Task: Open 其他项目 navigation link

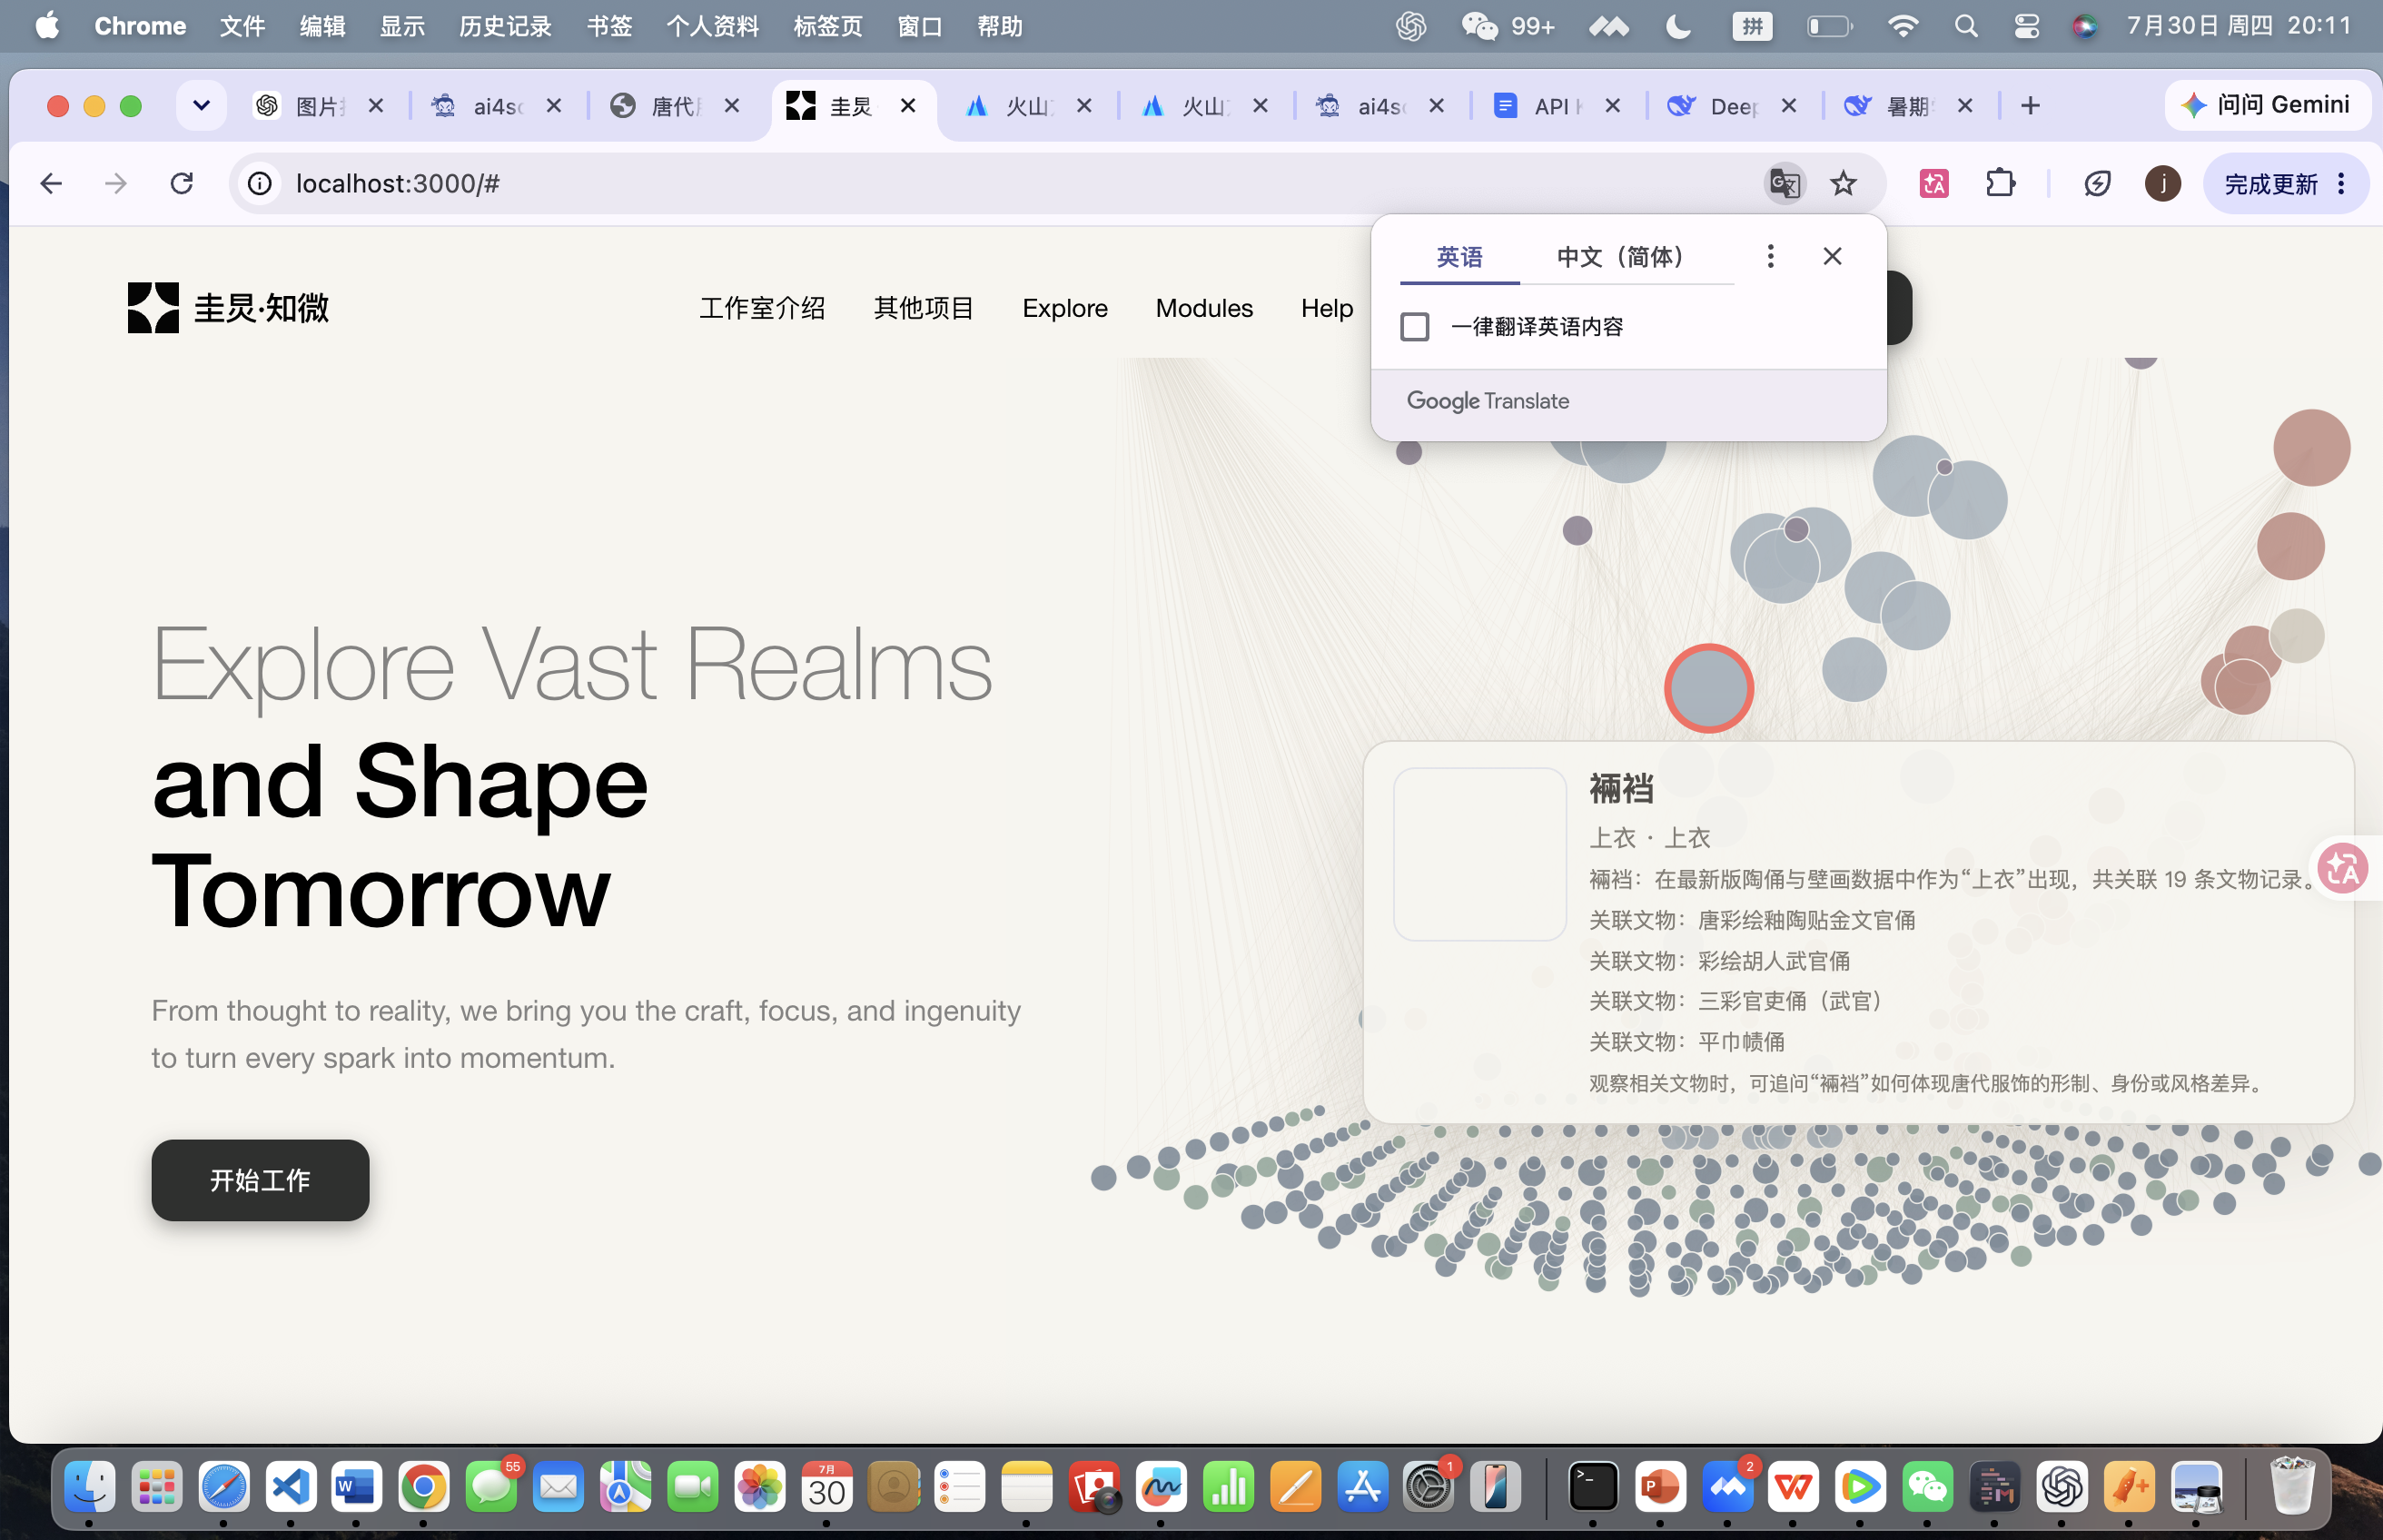Action: click(x=923, y=308)
